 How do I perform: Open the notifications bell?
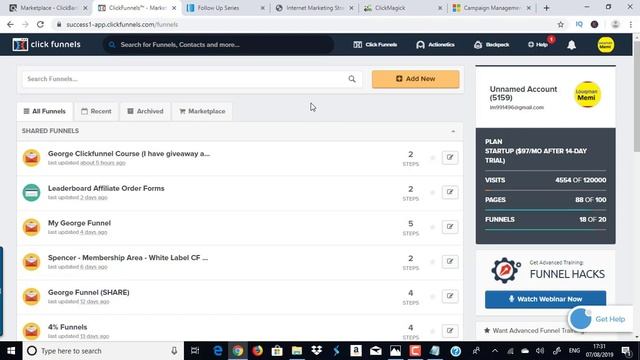(x=571, y=45)
